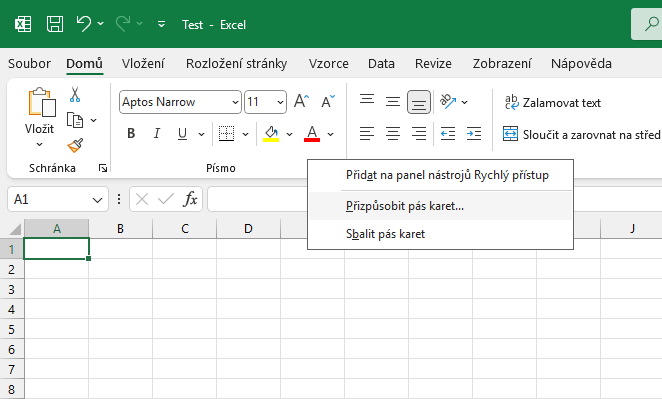Align text to middle of cell
This screenshot has width=662, height=399.
tap(393, 101)
